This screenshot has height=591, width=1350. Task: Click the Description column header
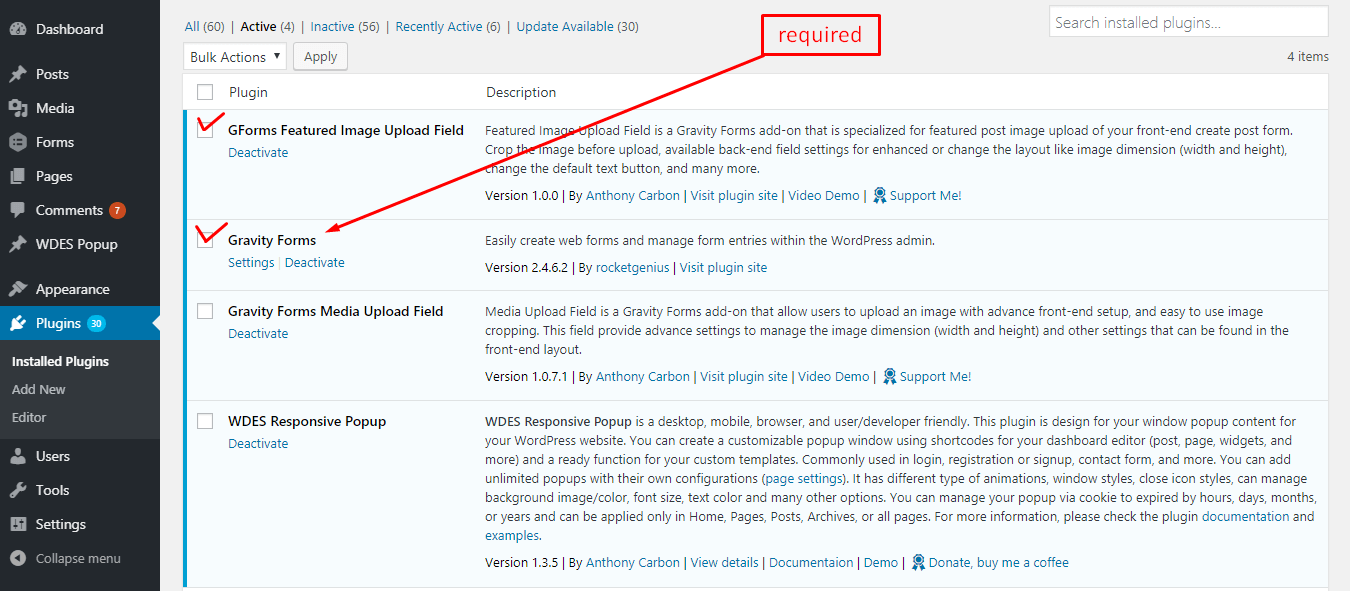point(521,92)
